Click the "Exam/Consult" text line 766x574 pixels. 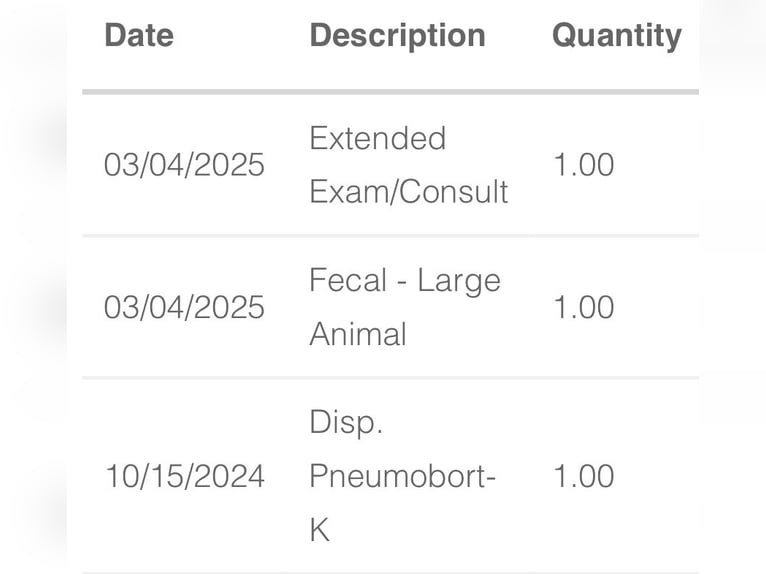coord(408,191)
